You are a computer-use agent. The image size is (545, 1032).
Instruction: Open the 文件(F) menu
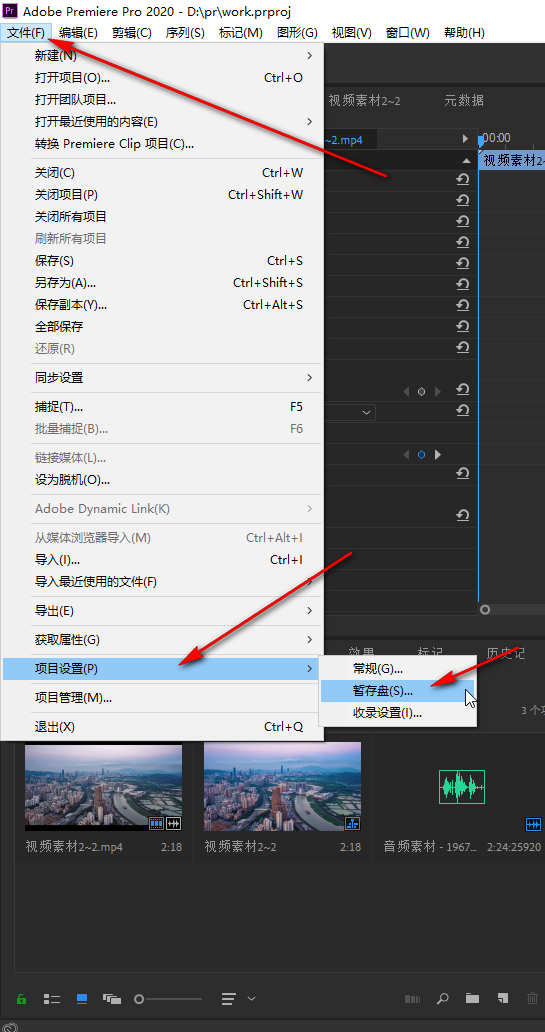coord(26,33)
